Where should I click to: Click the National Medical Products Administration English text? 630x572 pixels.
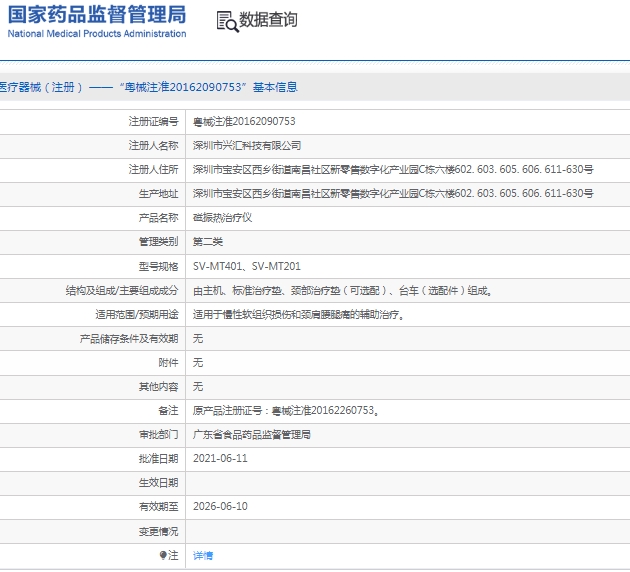coord(97,34)
